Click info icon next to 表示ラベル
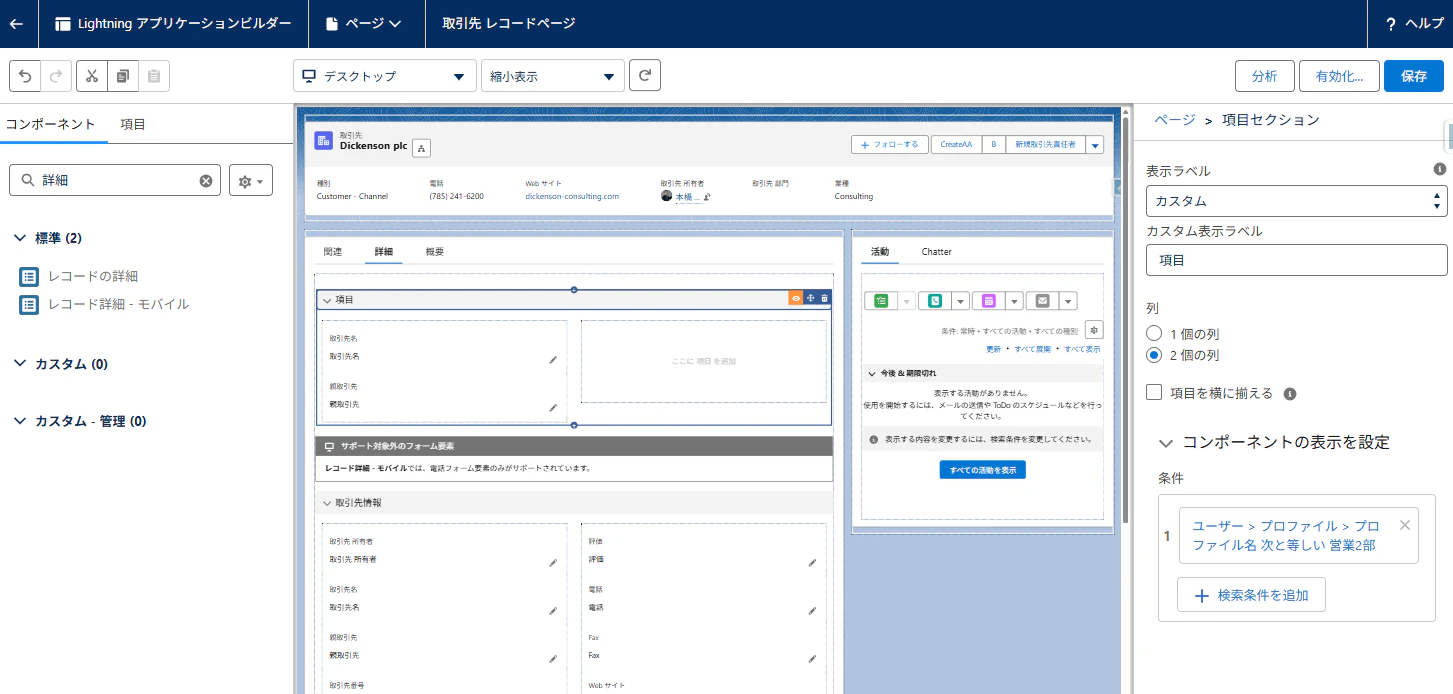Screen dimensions: 1453x694 click(x=1440, y=169)
